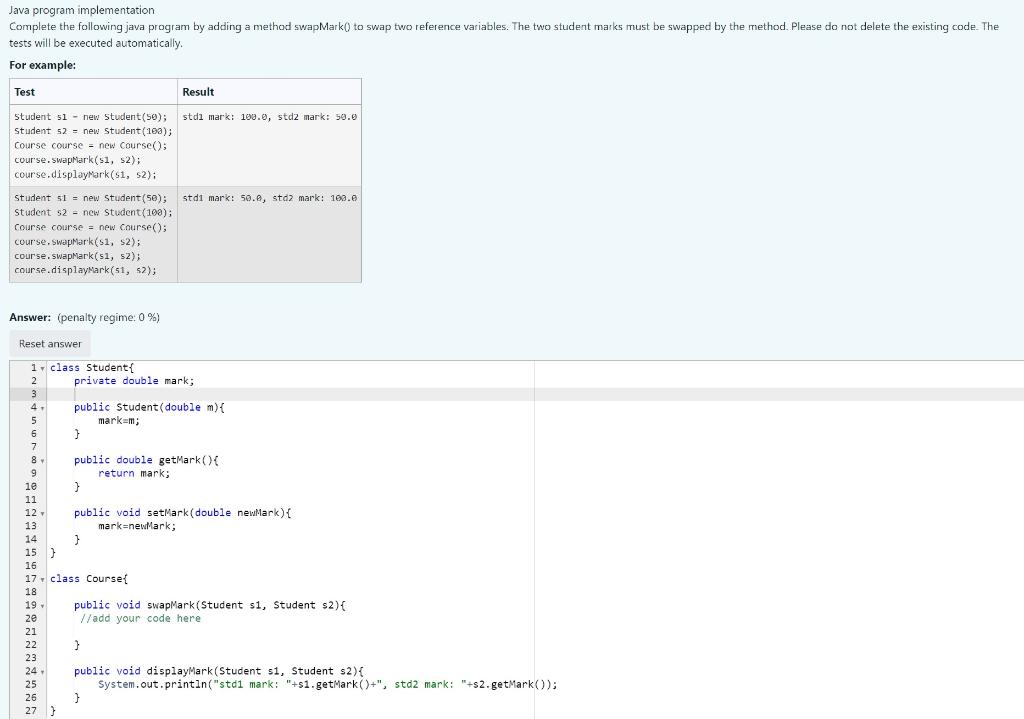Click the 'return mark;' code line
Screen dimensions: 1024x719
[x=134, y=473]
